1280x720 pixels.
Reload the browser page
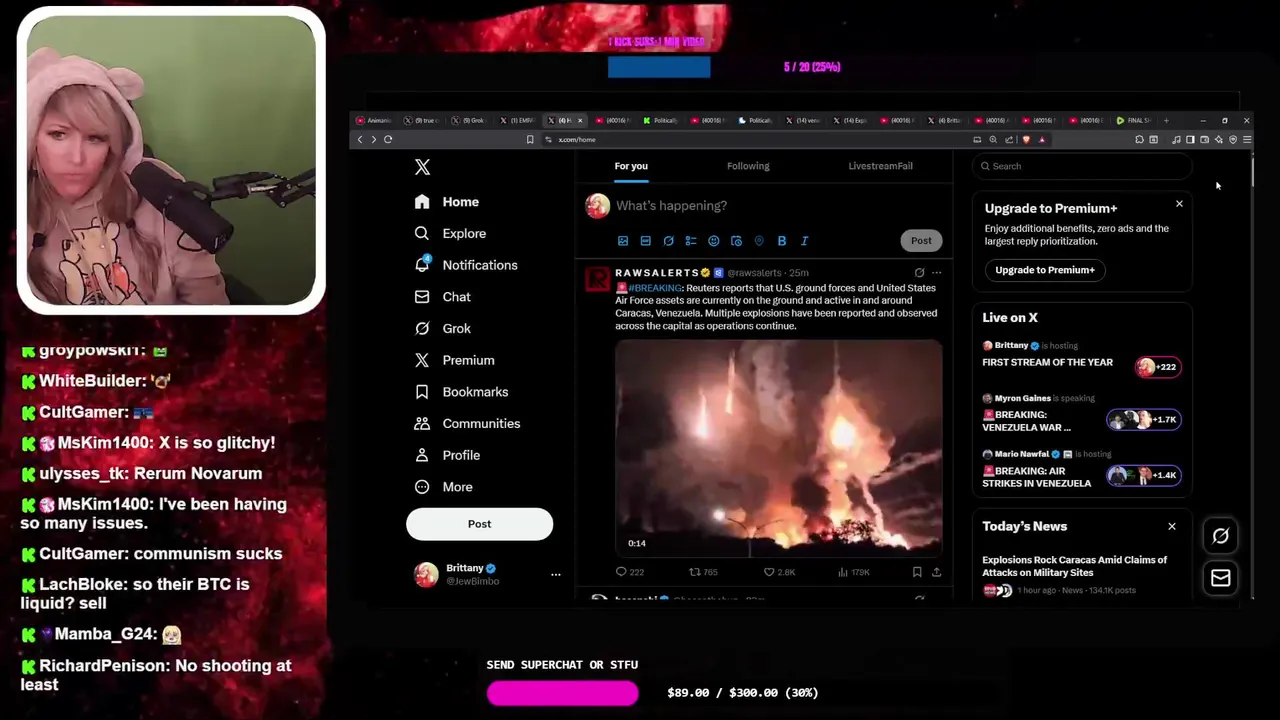coord(388,140)
